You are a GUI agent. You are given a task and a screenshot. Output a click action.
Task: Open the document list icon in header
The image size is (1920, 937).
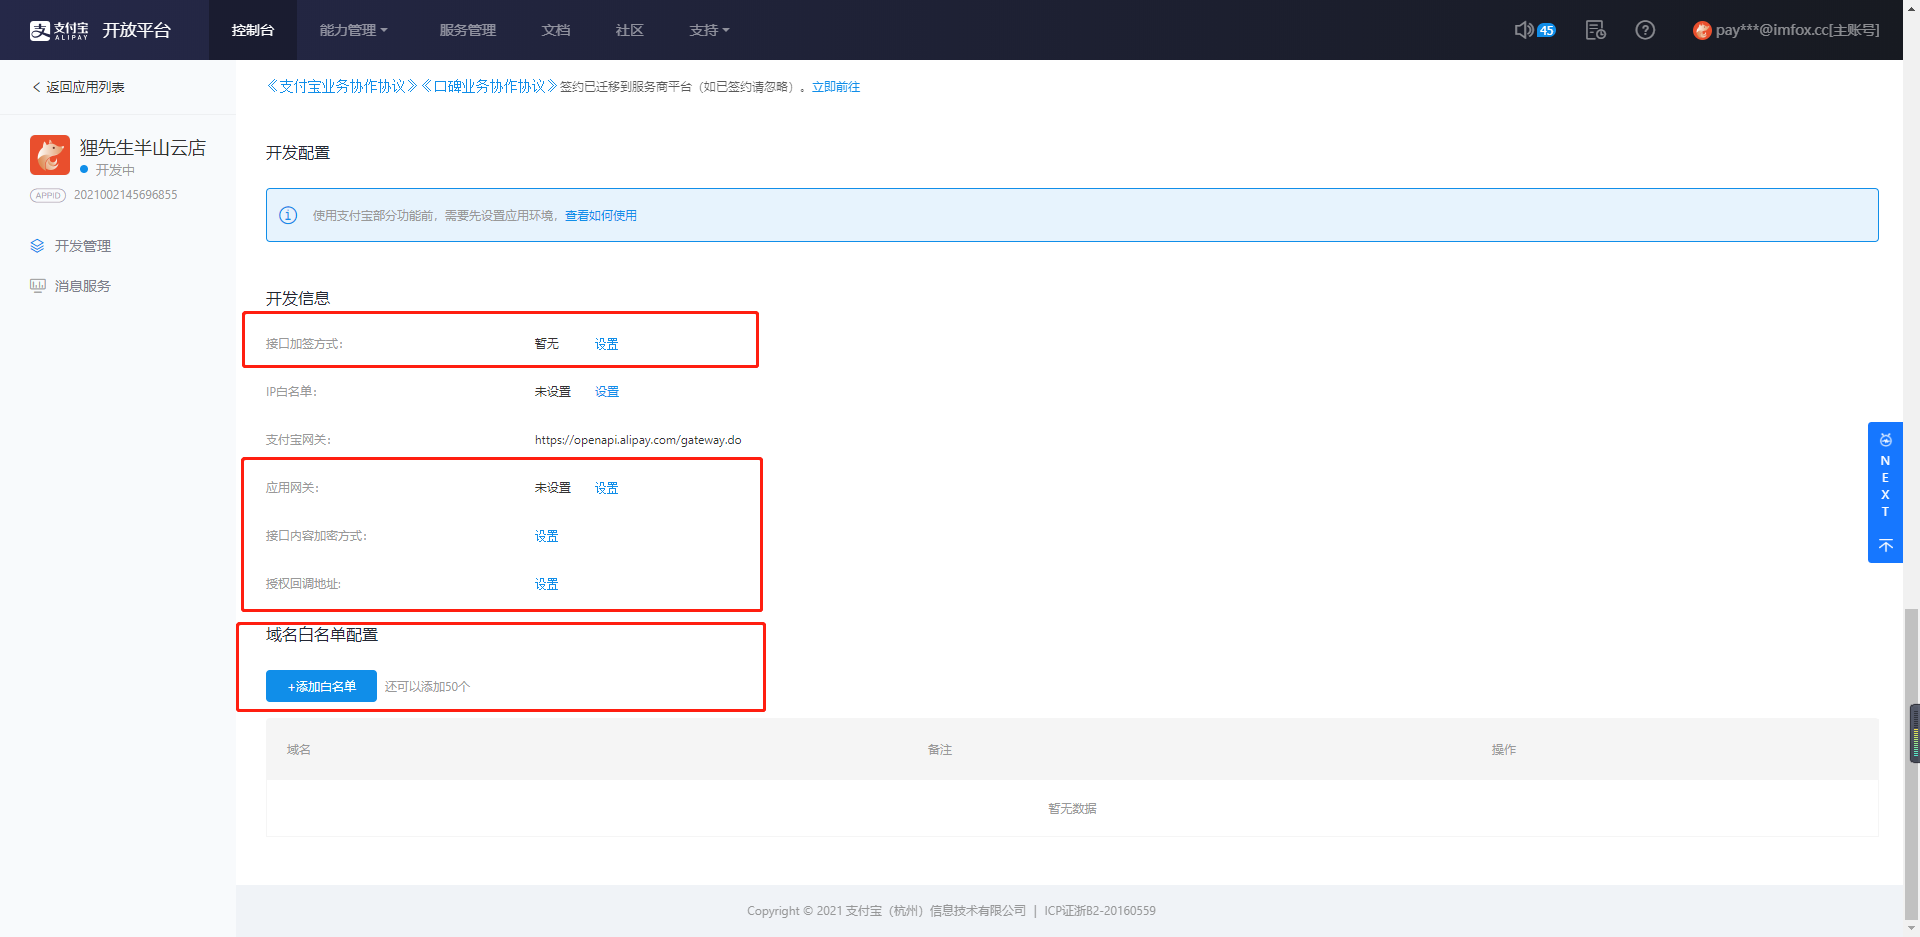coord(1596,30)
